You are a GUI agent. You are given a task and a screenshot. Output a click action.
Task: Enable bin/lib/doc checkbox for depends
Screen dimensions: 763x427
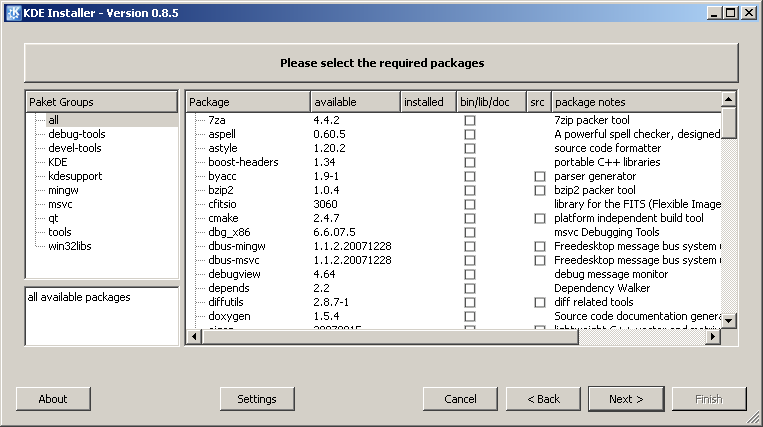(x=470, y=288)
